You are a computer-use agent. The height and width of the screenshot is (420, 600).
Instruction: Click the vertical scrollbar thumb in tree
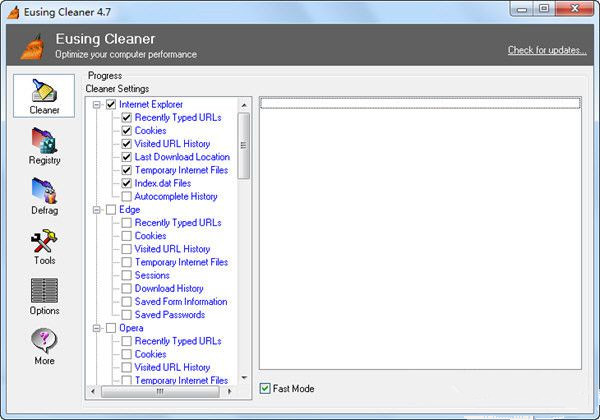(244, 145)
